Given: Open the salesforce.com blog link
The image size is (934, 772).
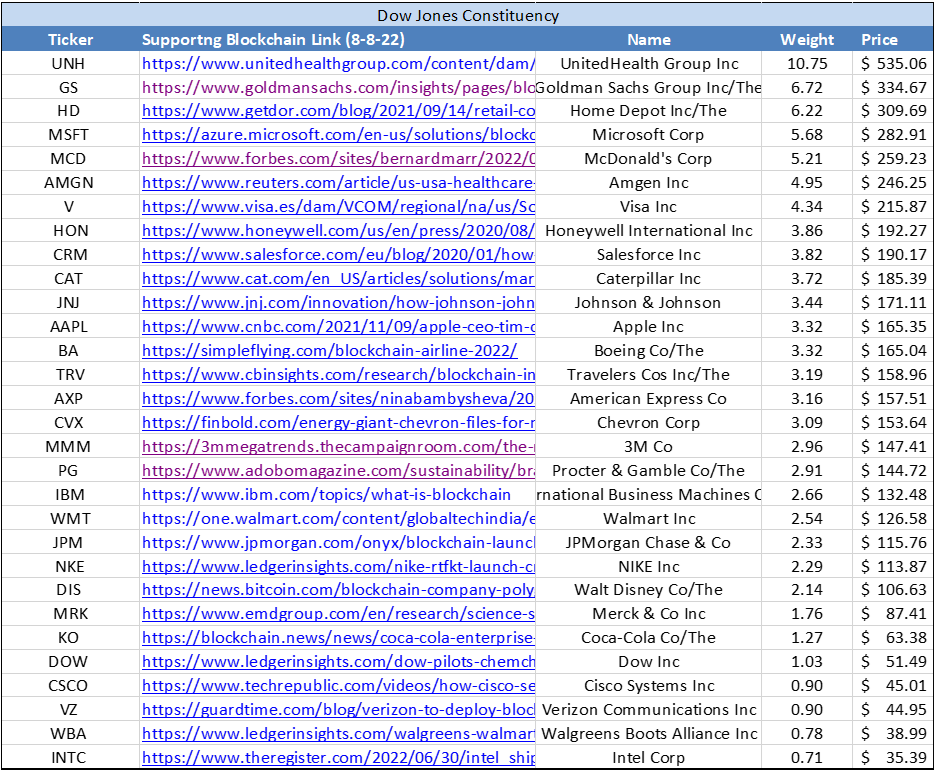Looking at the screenshot, I should pos(338,254).
